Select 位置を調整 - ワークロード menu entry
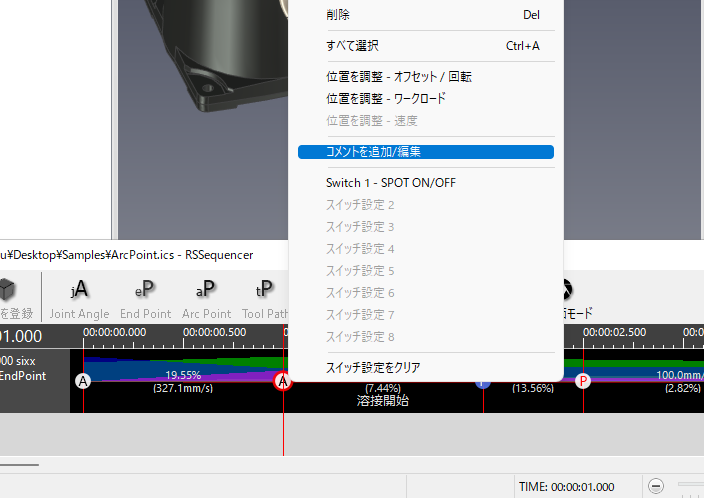The height and width of the screenshot is (498, 704). (385, 98)
